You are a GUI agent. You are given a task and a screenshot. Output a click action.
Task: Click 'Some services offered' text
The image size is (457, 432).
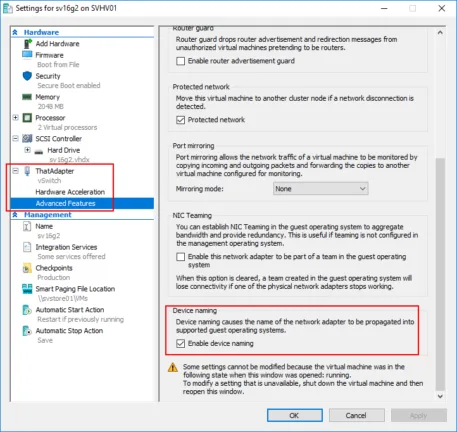(71, 257)
